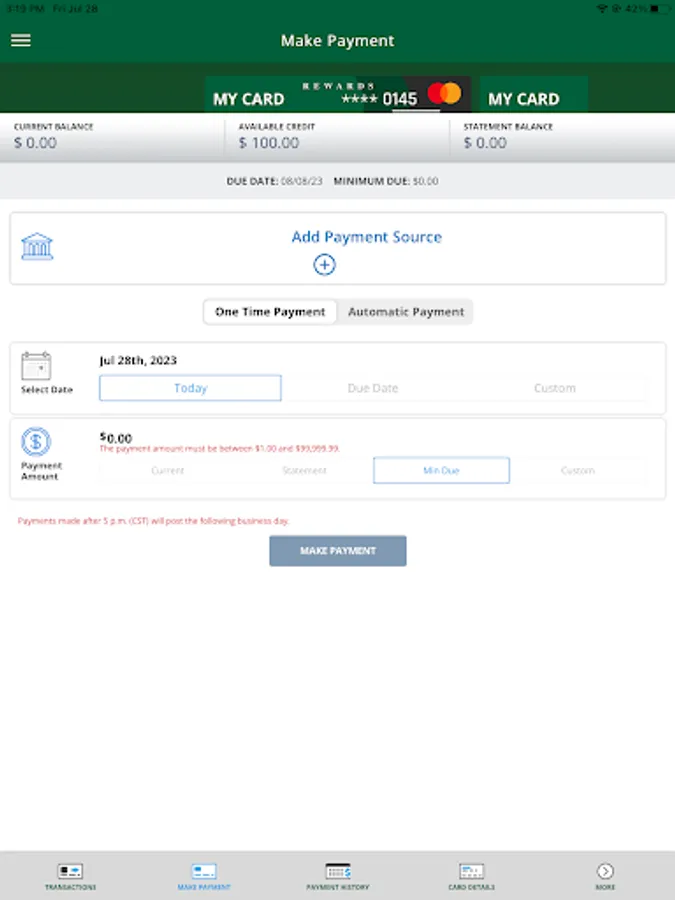This screenshot has height=900, width=675.
Task: Select Current balance amount option
Action: [x=168, y=471]
